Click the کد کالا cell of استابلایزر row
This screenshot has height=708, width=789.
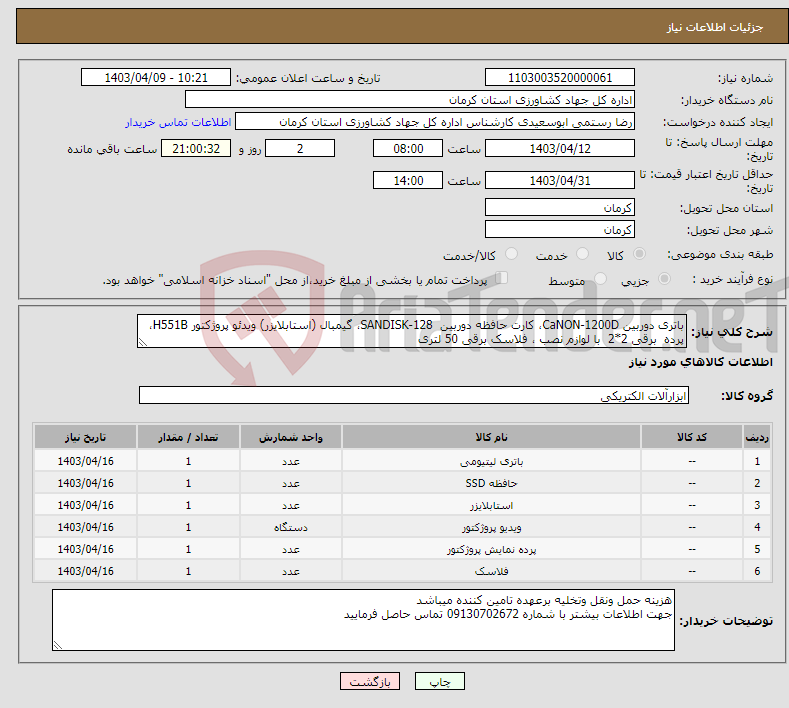692,505
